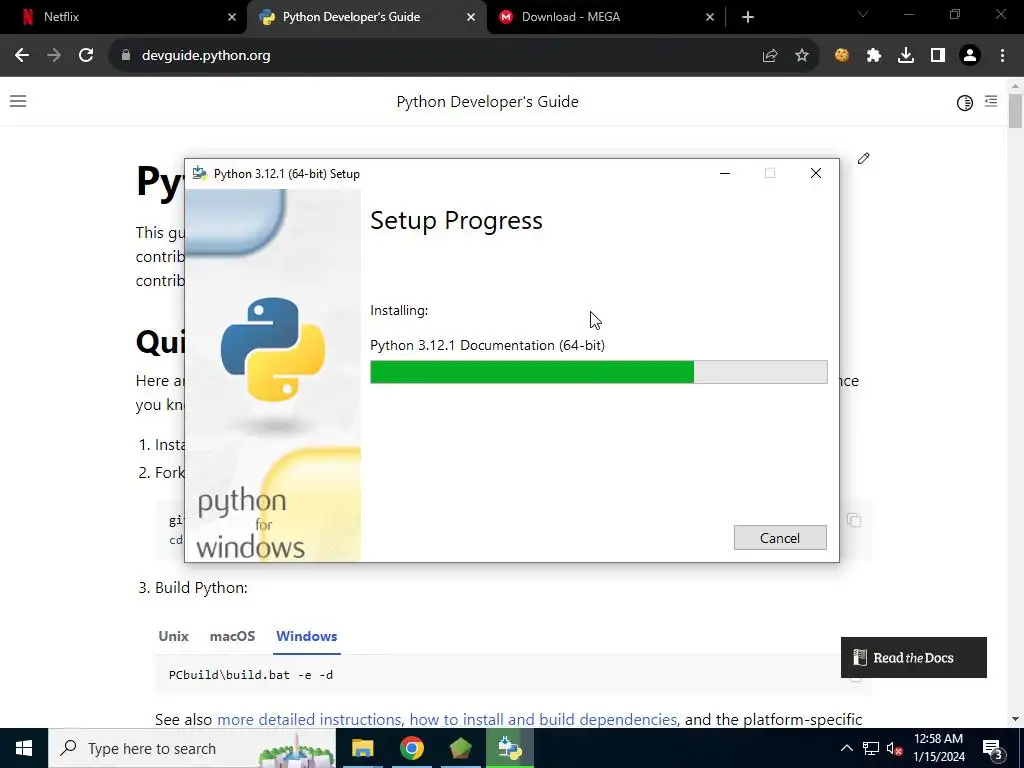Show Chrome downloads

pyautogui.click(x=906, y=56)
